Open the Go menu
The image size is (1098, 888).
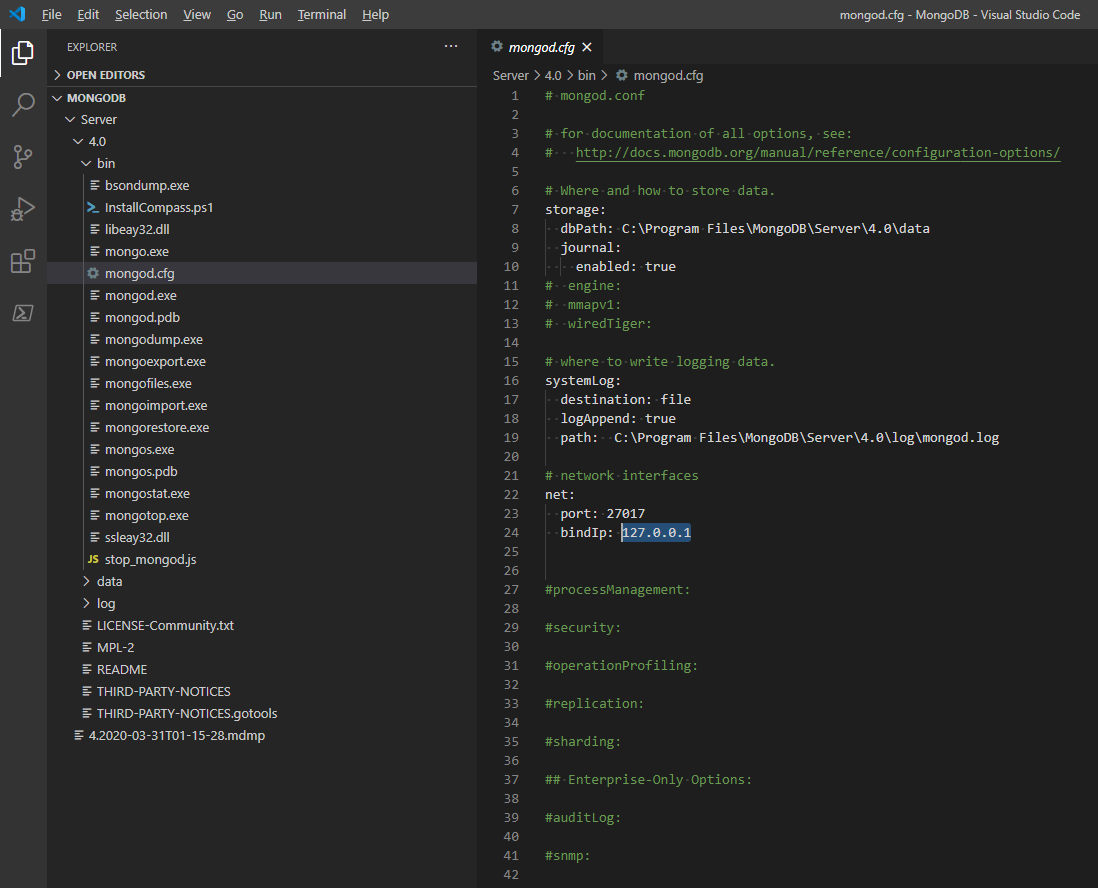(235, 14)
